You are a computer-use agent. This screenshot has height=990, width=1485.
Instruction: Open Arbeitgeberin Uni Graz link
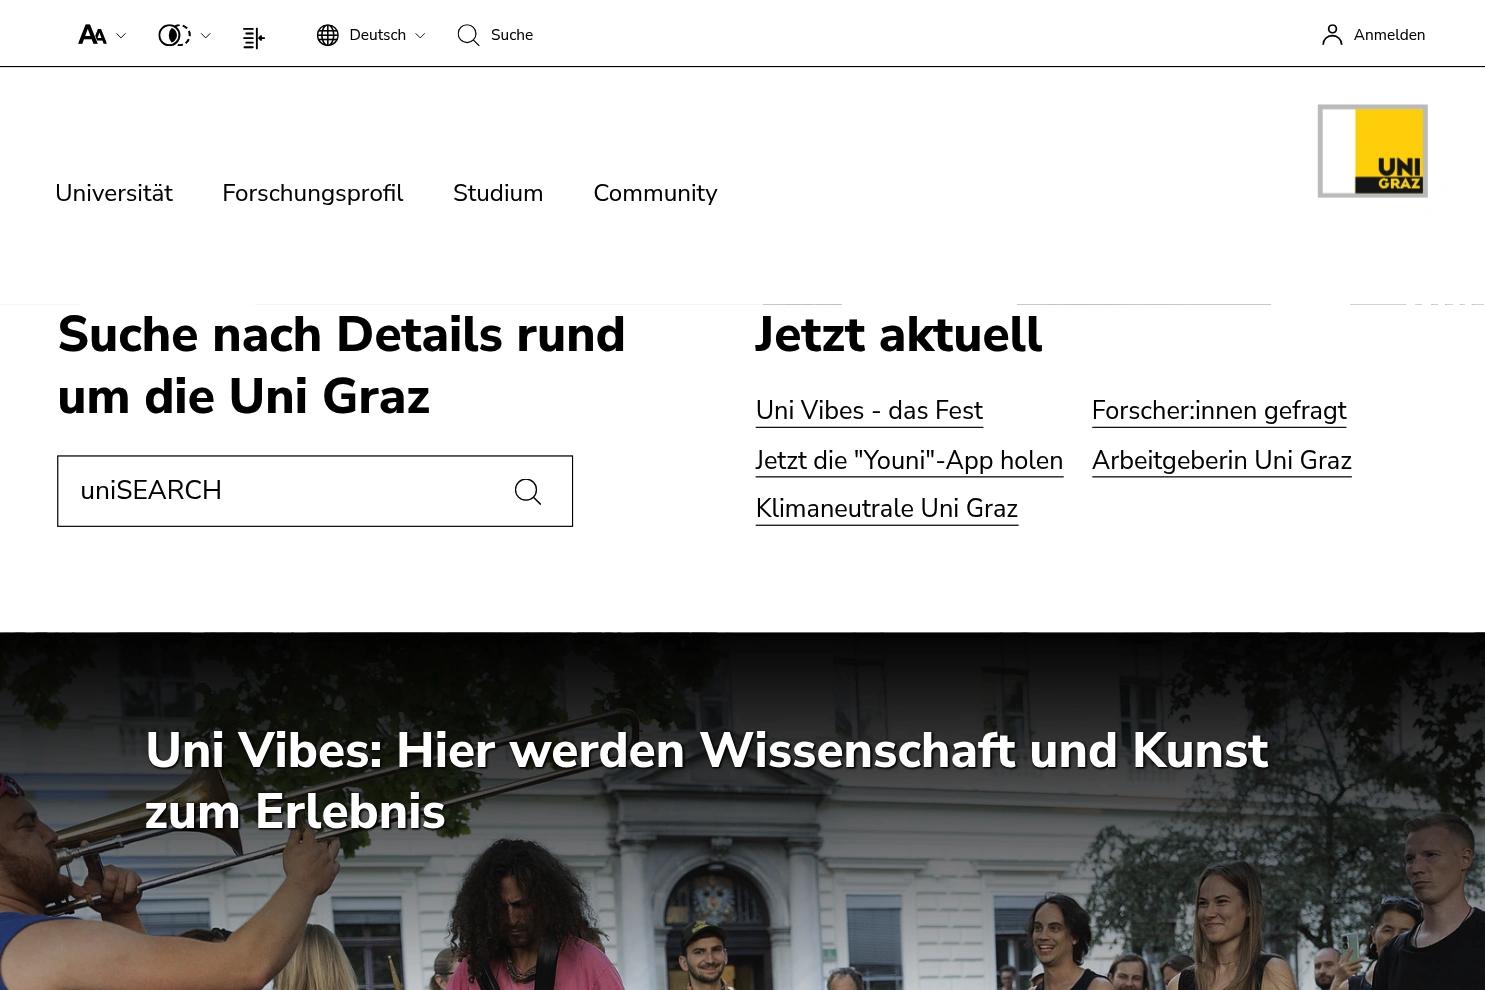[x=1222, y=461]
